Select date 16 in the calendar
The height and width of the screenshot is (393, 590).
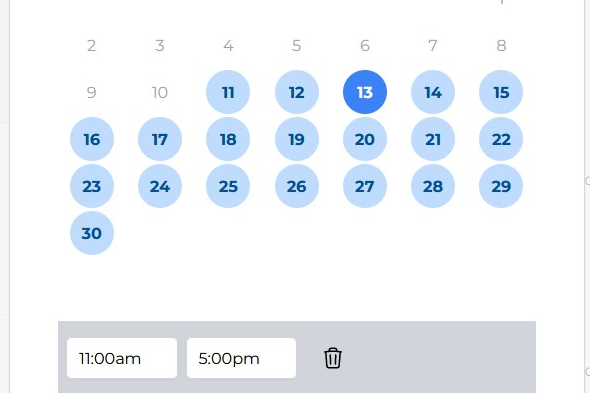pos(92,139)
